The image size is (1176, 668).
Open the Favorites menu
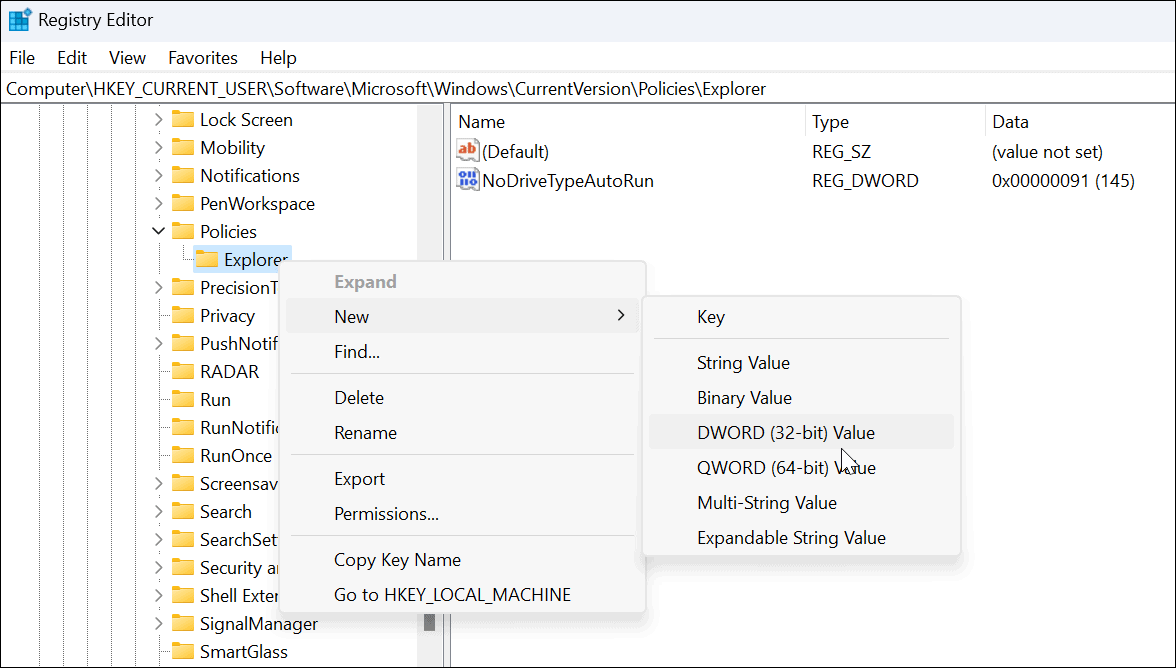click(203, 57)
